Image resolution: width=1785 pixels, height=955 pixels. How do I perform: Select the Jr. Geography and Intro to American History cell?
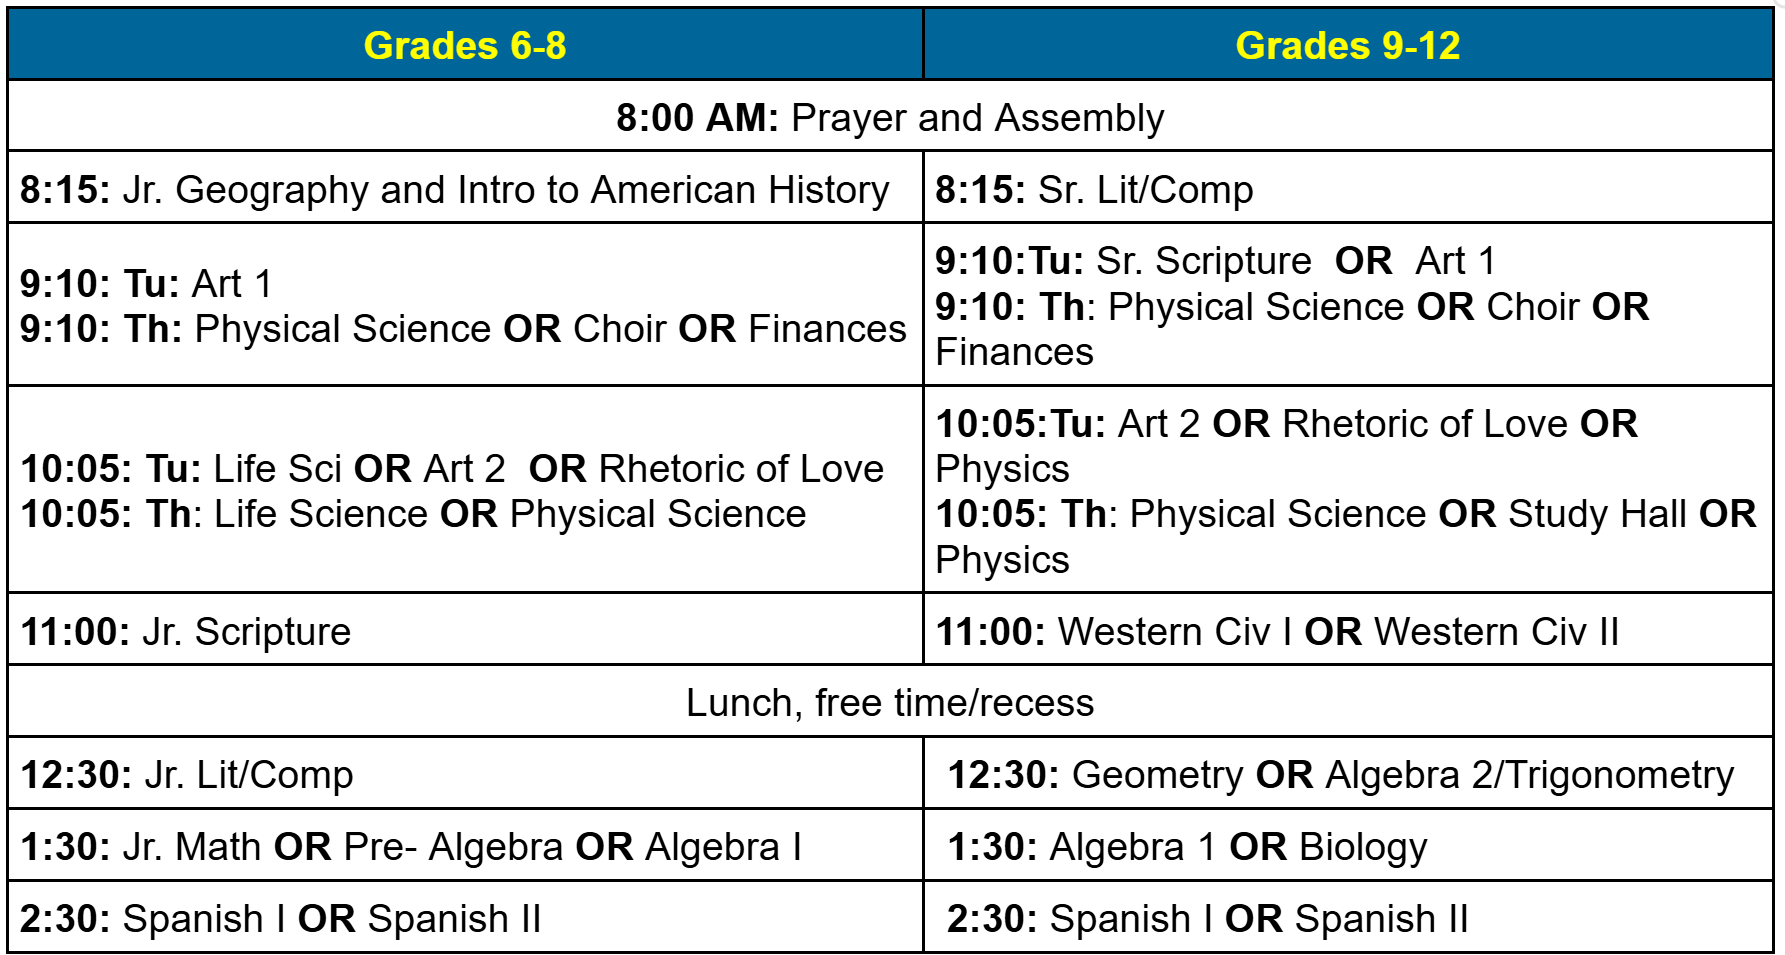465,188
